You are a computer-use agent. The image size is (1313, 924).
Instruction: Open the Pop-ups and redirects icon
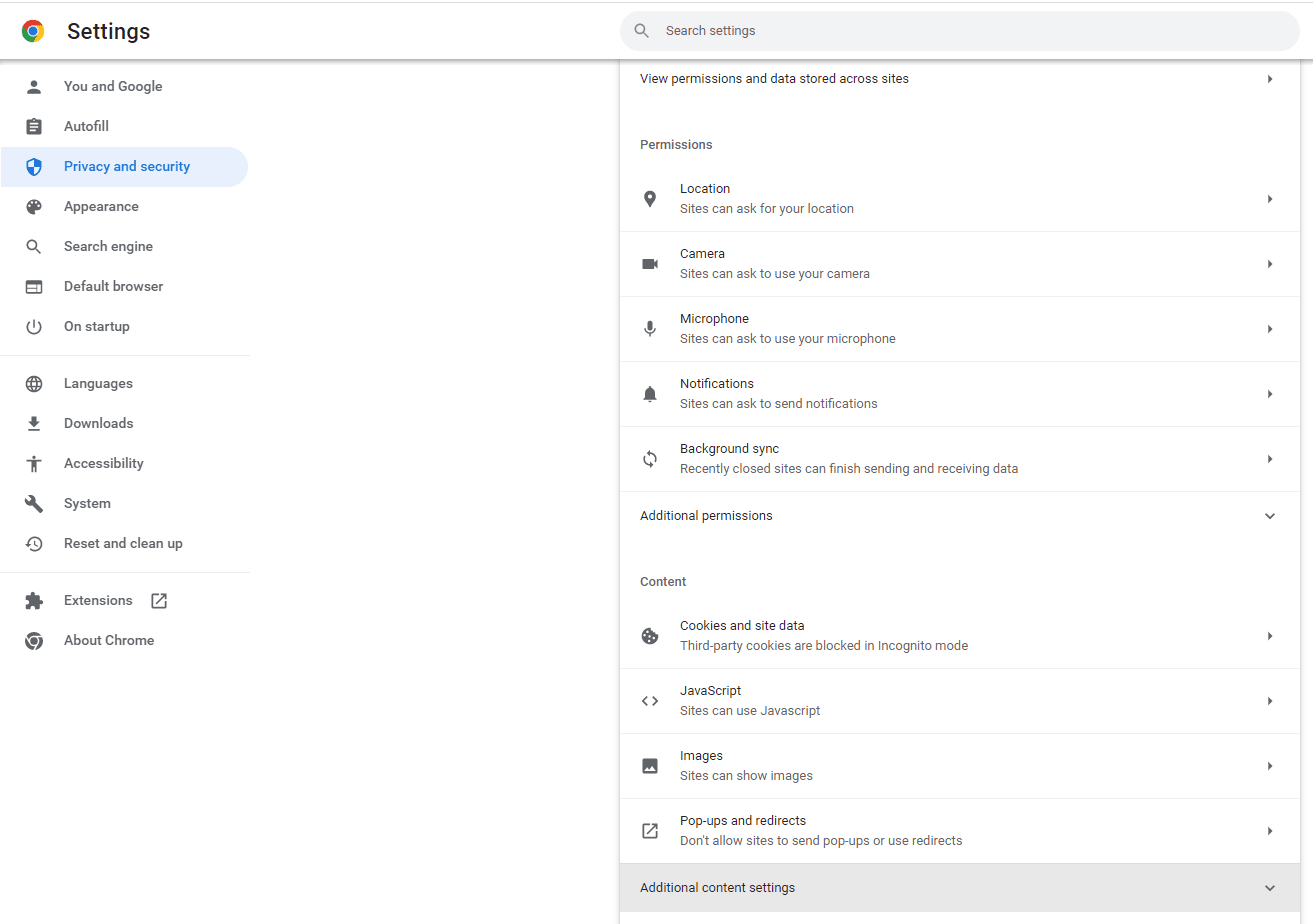click(650, 830)
